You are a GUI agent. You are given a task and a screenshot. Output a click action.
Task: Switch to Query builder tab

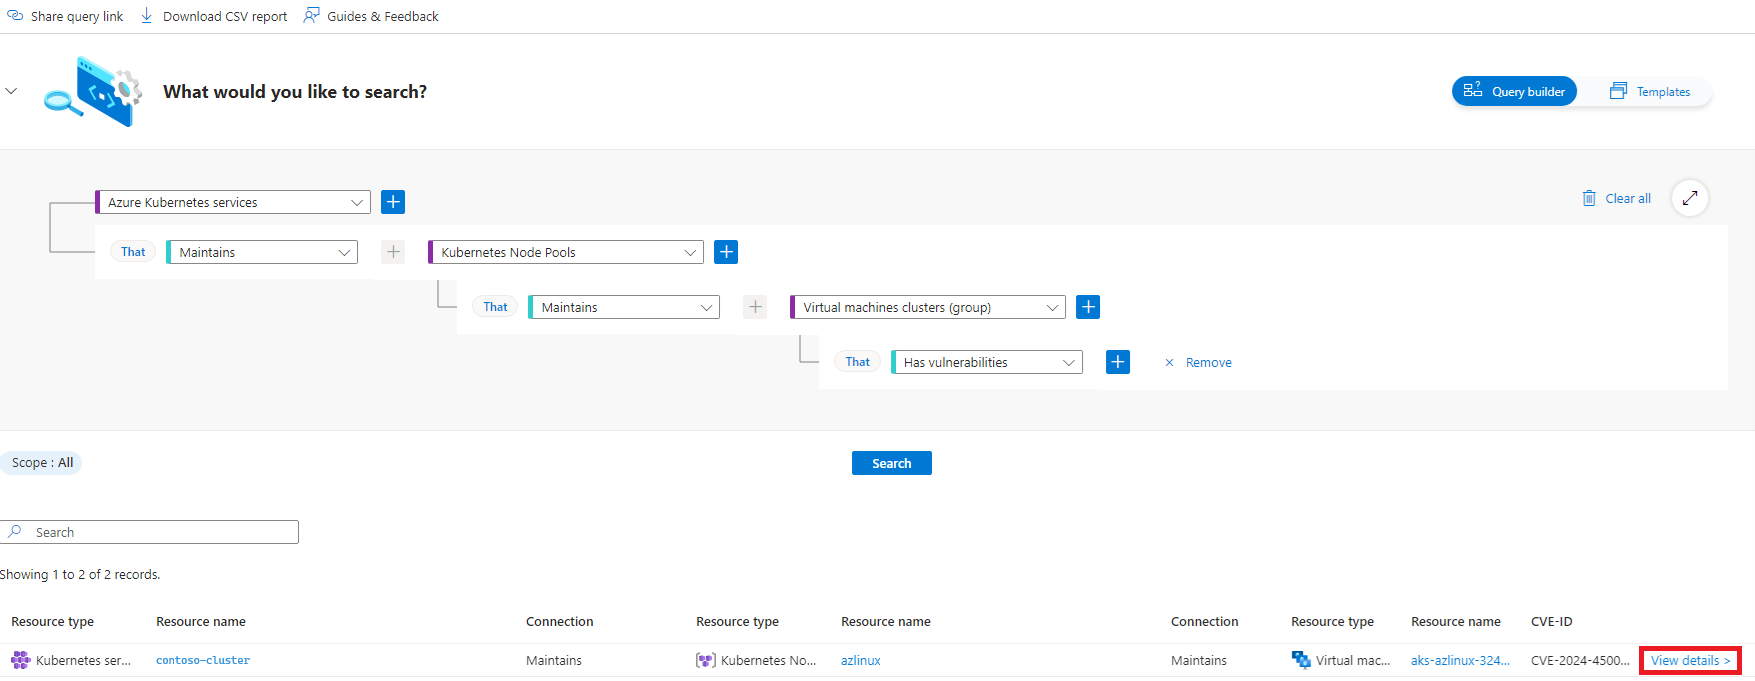coord(1514,91)
